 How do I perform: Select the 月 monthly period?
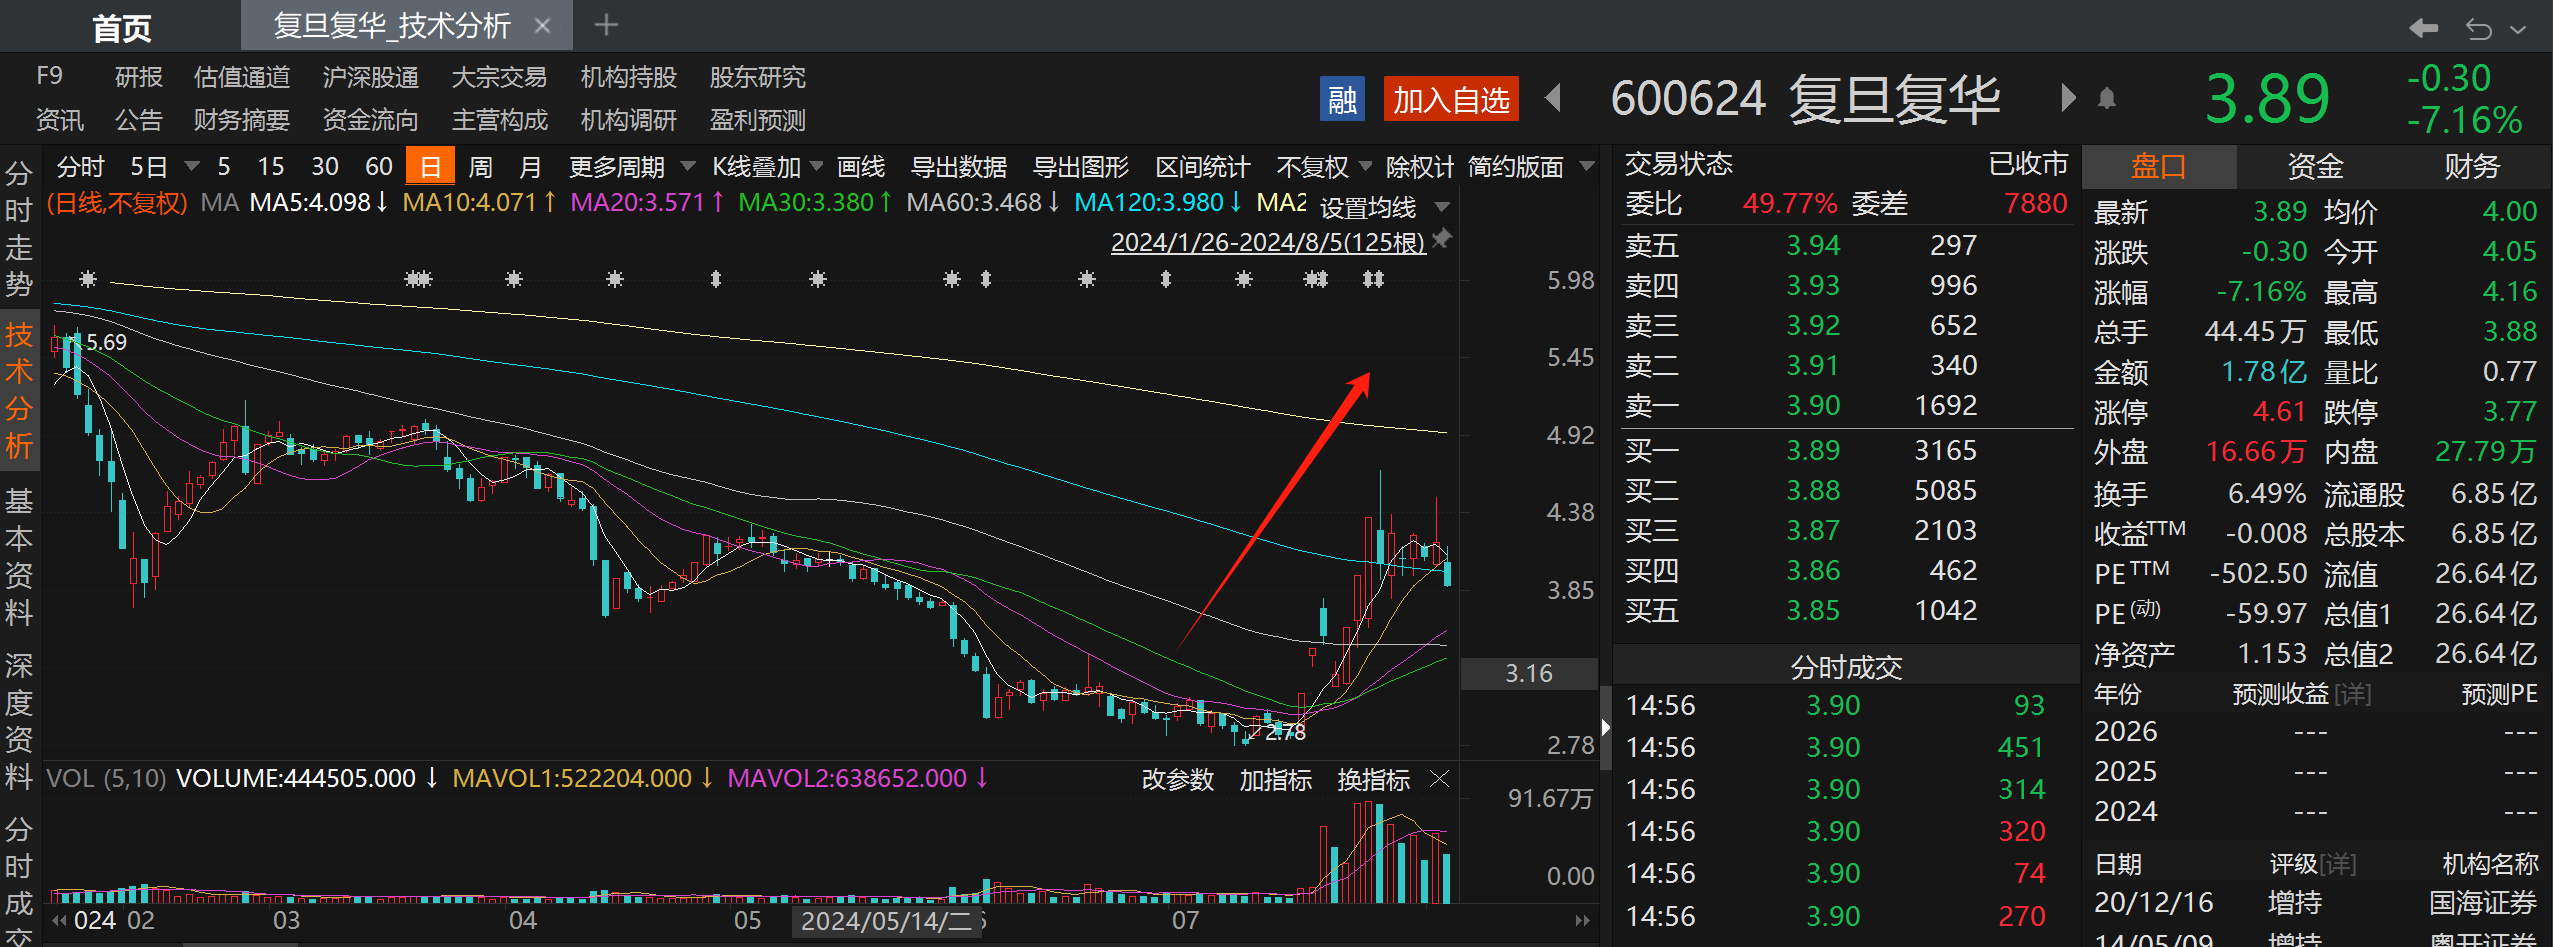point(531,166)
